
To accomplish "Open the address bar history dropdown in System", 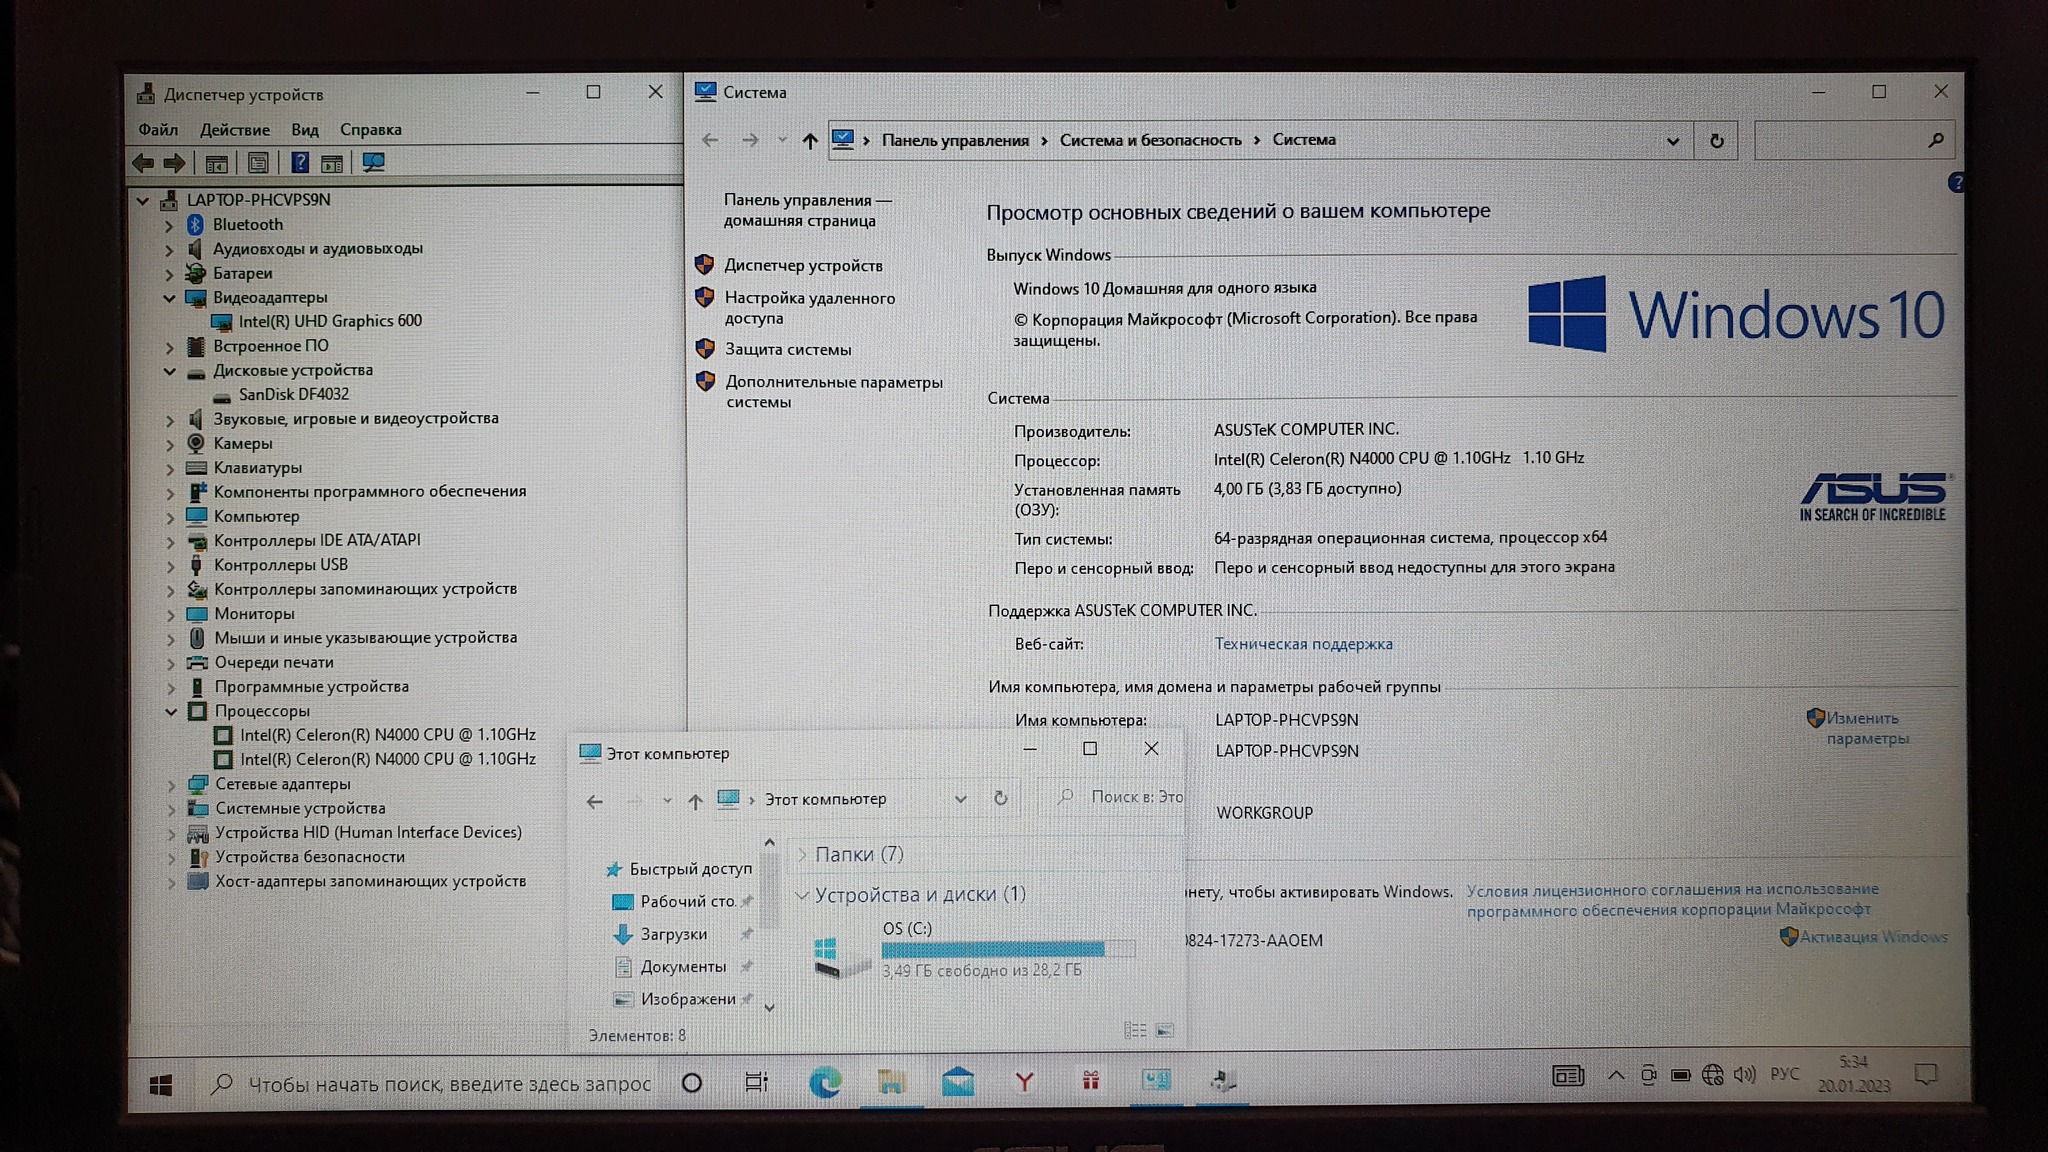I will 1672,141.
